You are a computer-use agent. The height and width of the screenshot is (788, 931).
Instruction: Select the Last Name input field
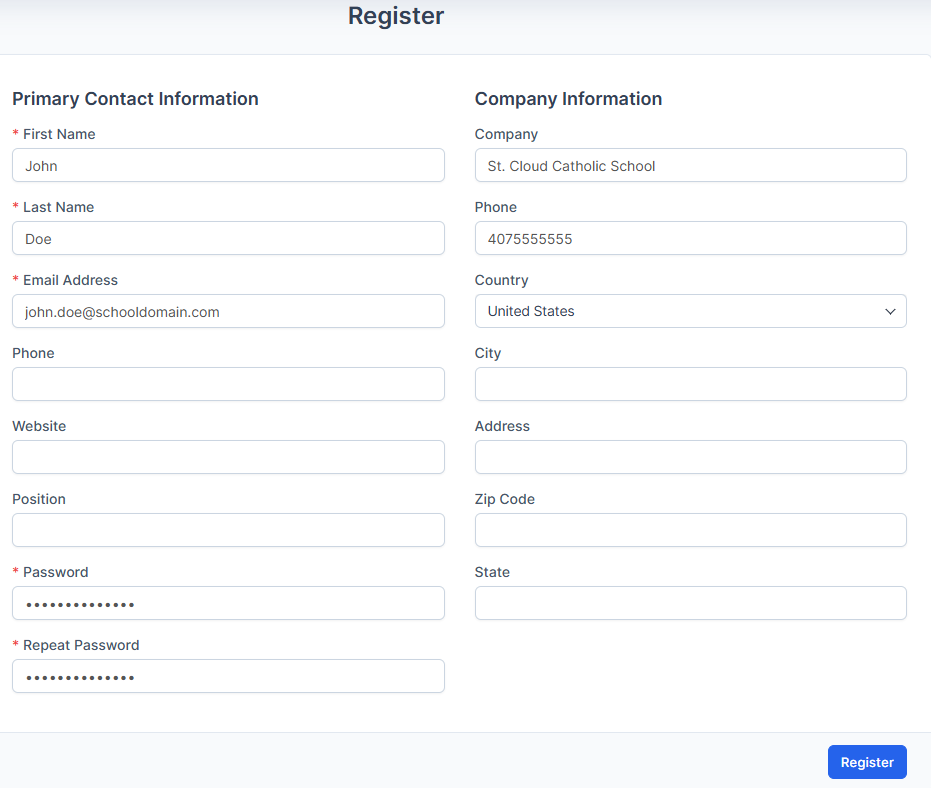point(228,238)
